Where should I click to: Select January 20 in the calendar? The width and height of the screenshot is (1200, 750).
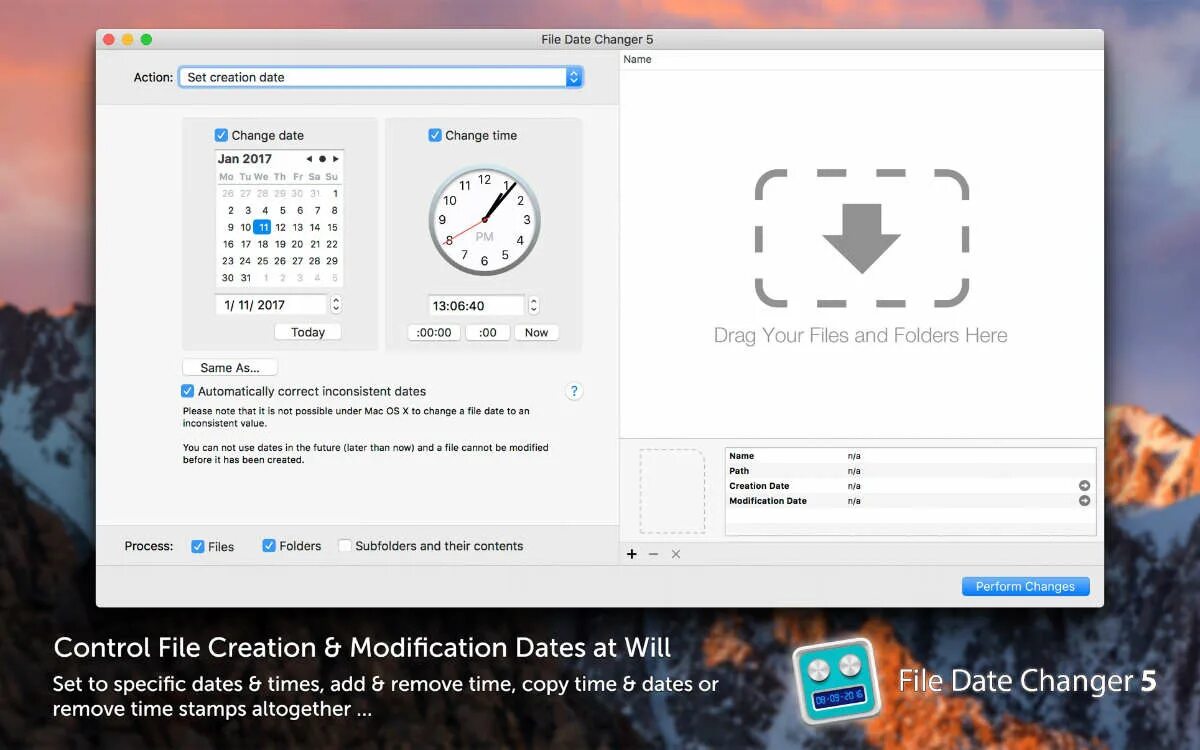tap(297, 244)
